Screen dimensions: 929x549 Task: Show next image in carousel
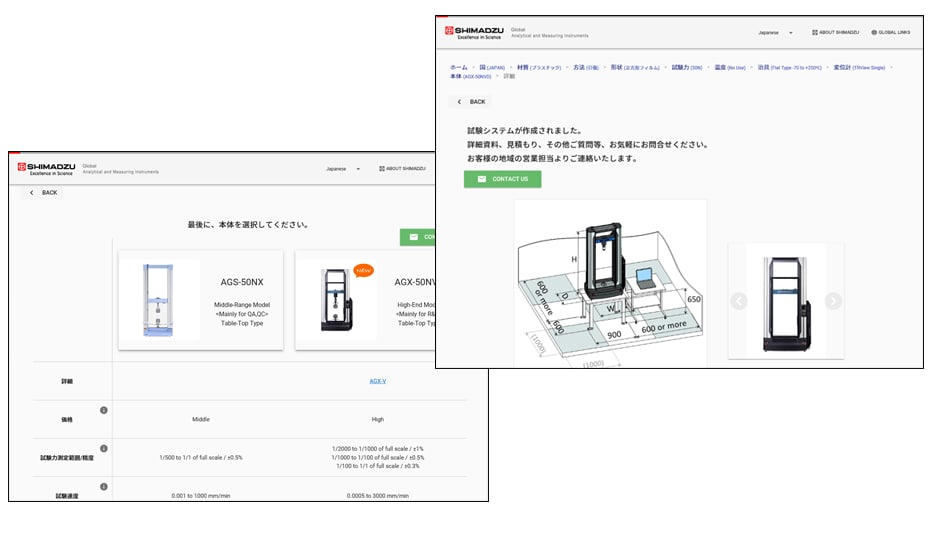pyautogui.click(x=833, y=301)
